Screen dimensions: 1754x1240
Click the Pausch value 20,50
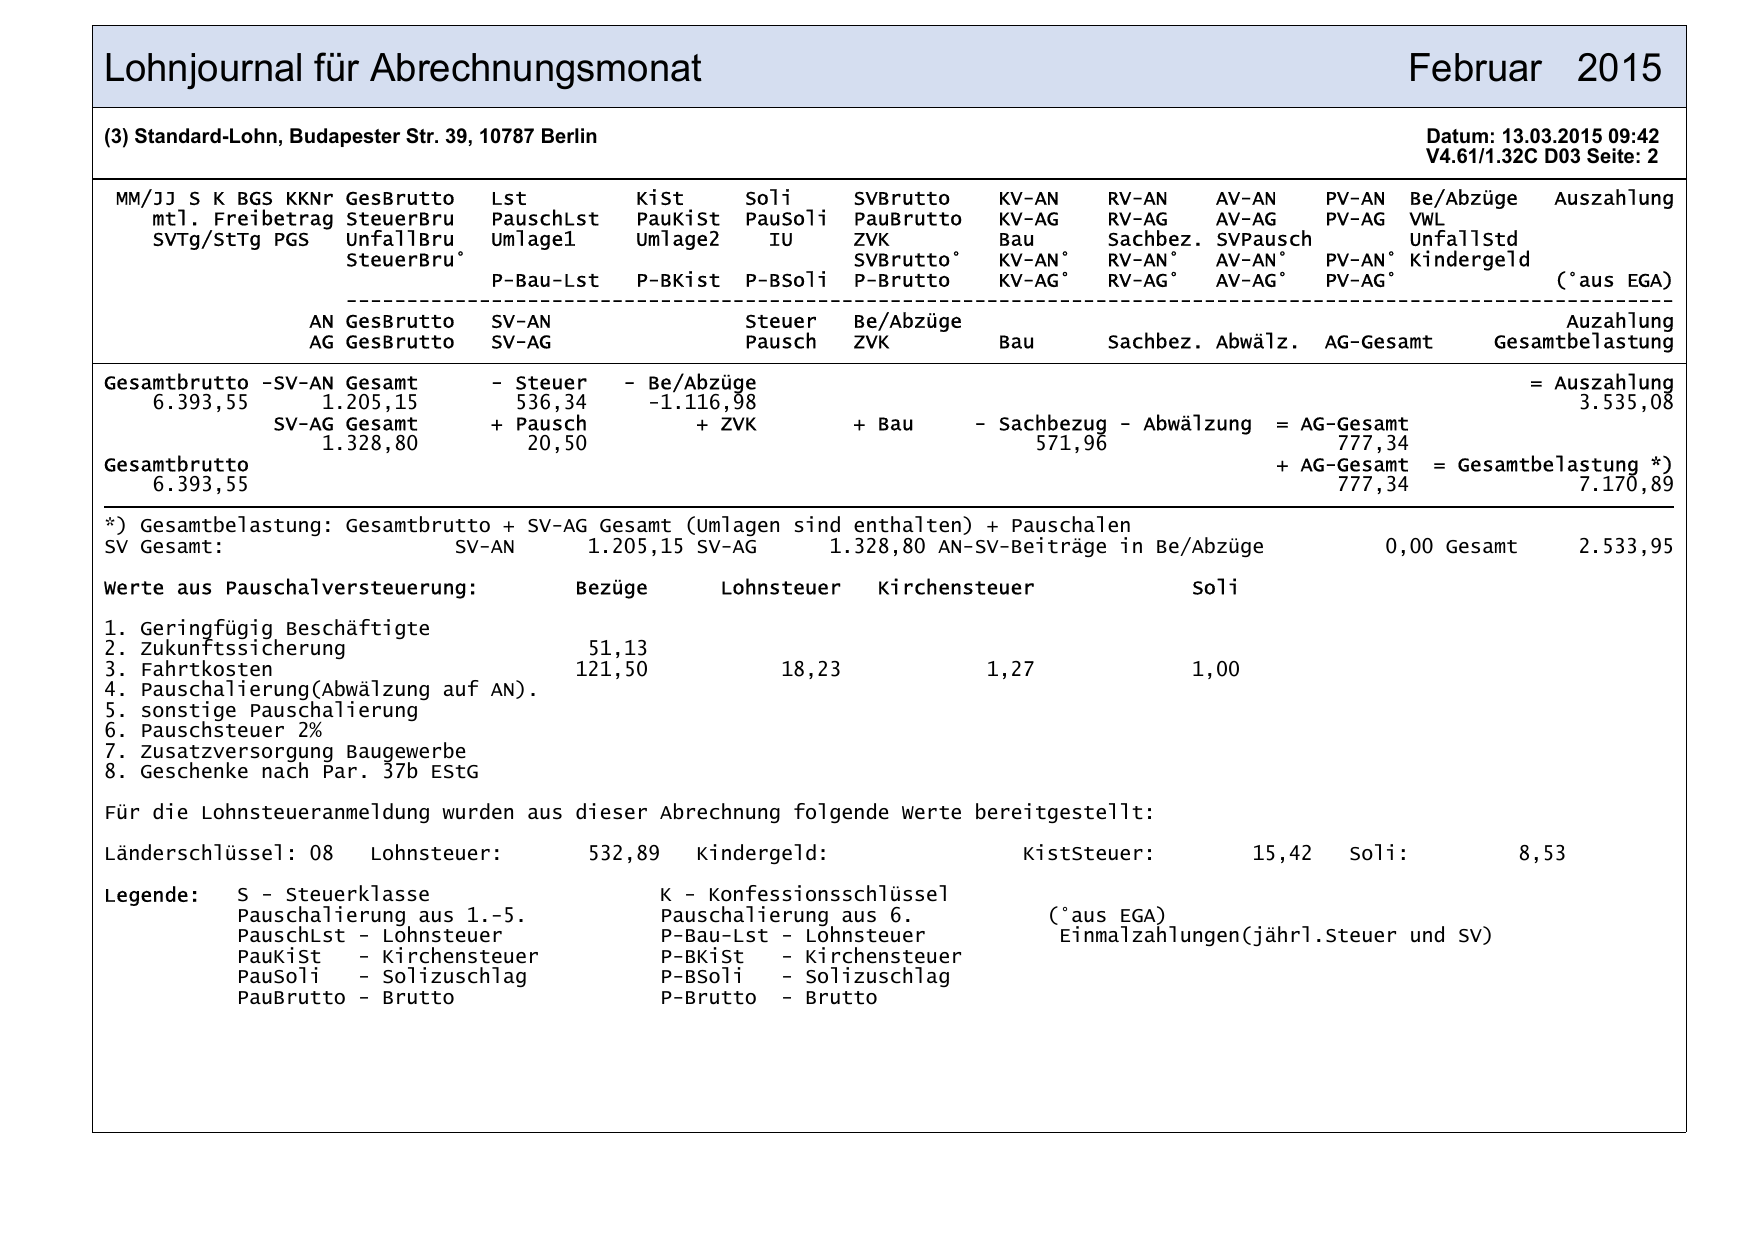(x=556, y=444)
